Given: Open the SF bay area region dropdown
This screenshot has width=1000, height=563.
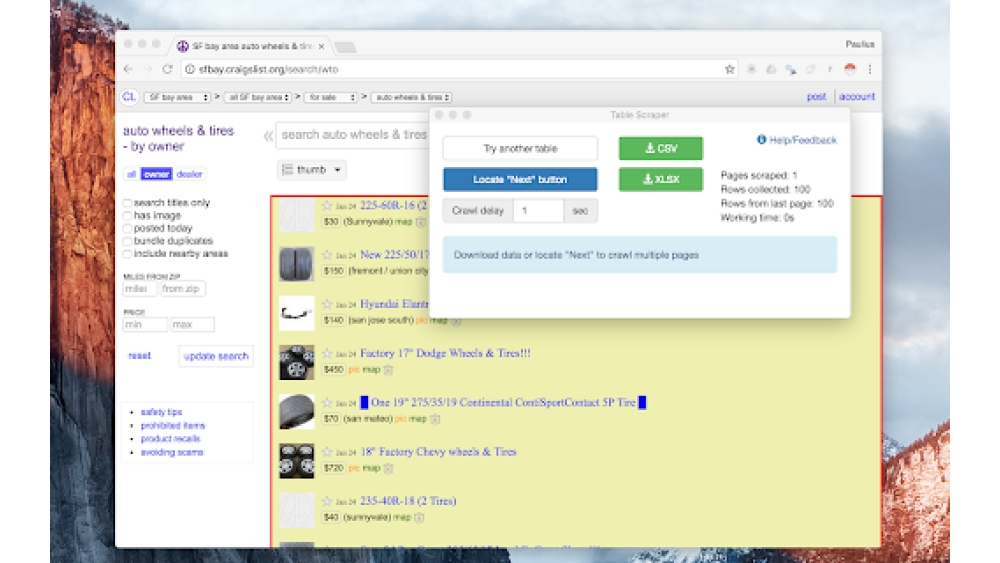Looking at the screenshot, I should click(x=177, y=97).
